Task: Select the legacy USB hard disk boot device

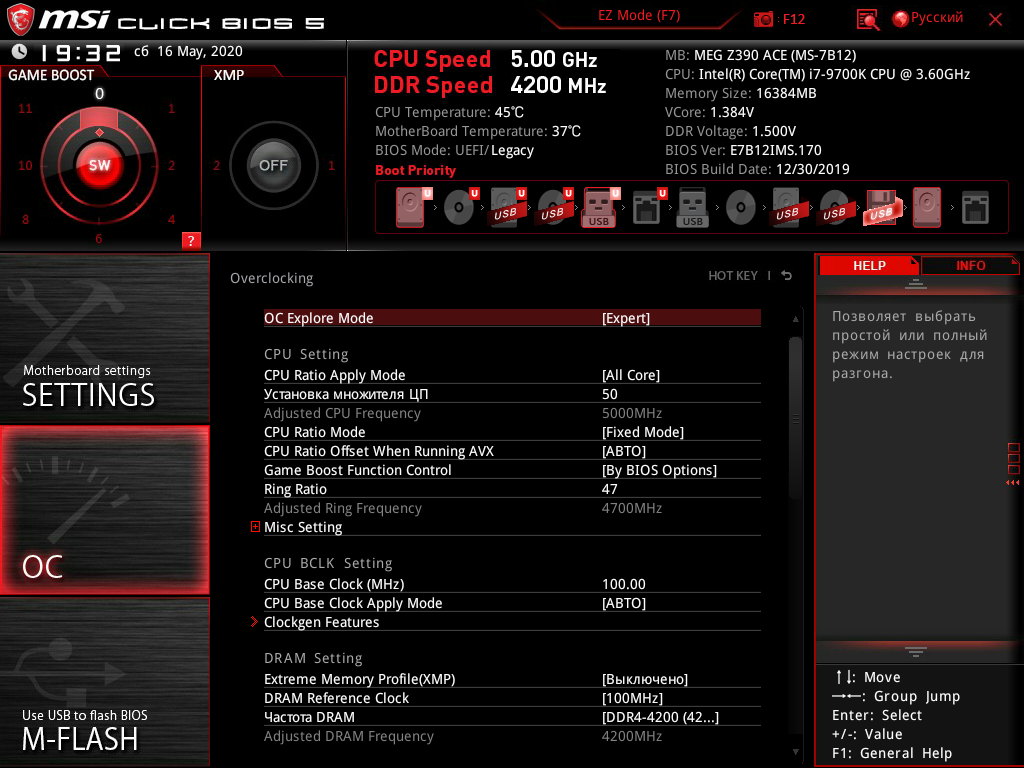Action: [x=787, y=208]
